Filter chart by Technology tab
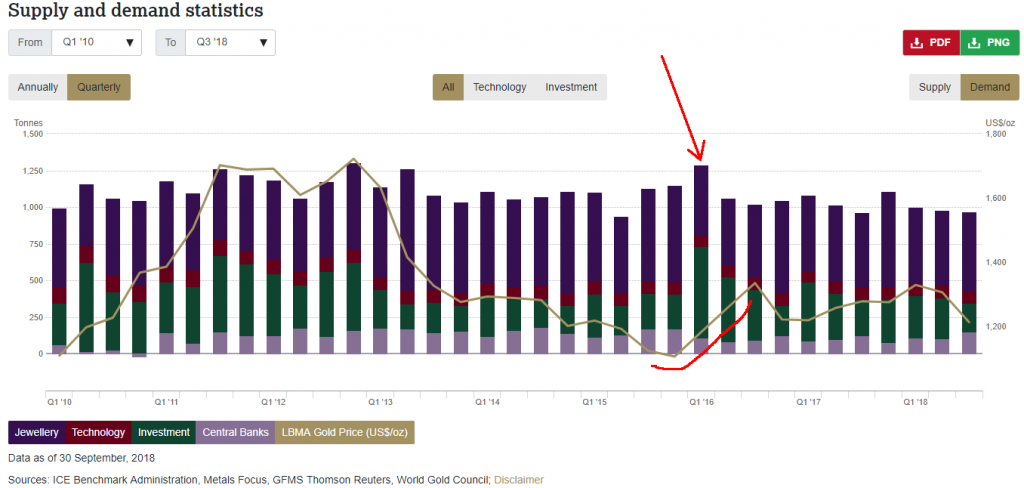The width and height of the screenshot is (1024, 488). point(499,87)
